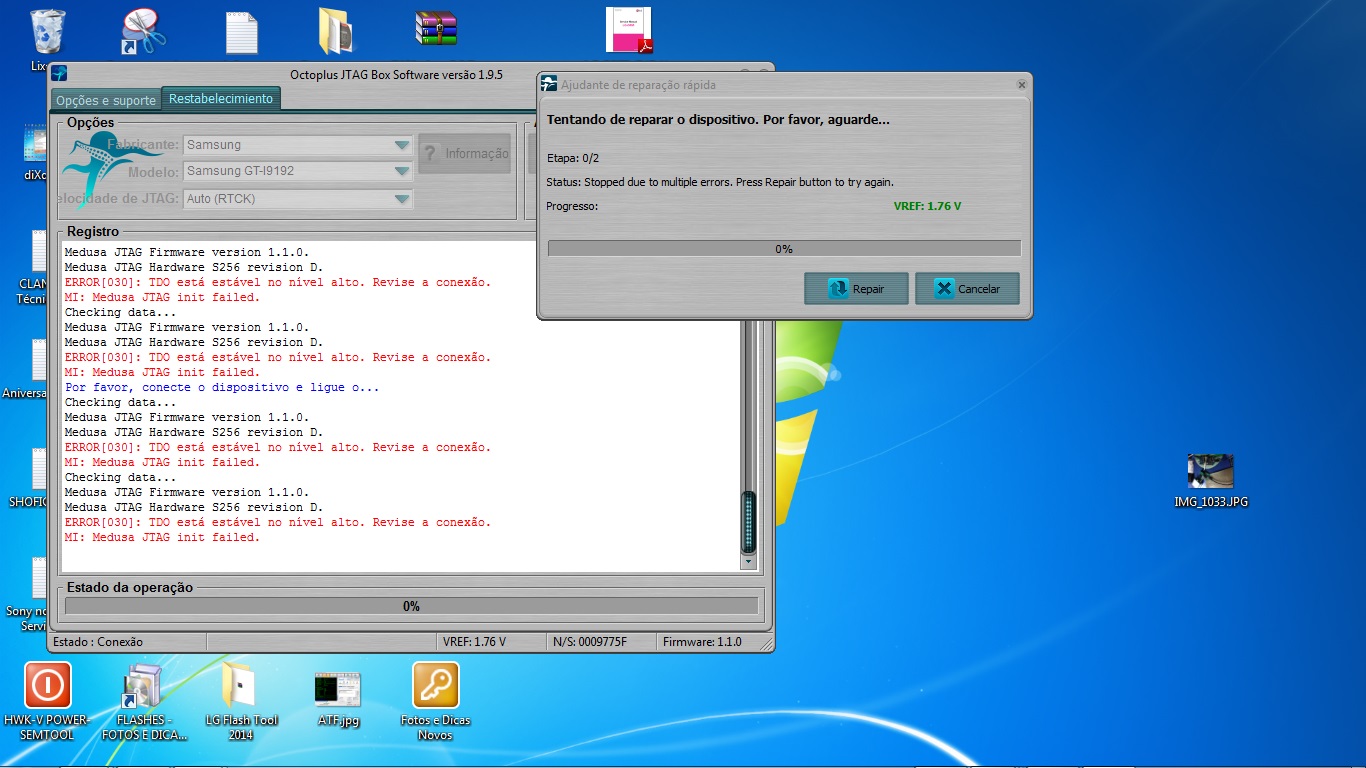Open the Snipping Tool scissors shortcut
Viewport: 1366px width, 768px height.
click(144, 32)
